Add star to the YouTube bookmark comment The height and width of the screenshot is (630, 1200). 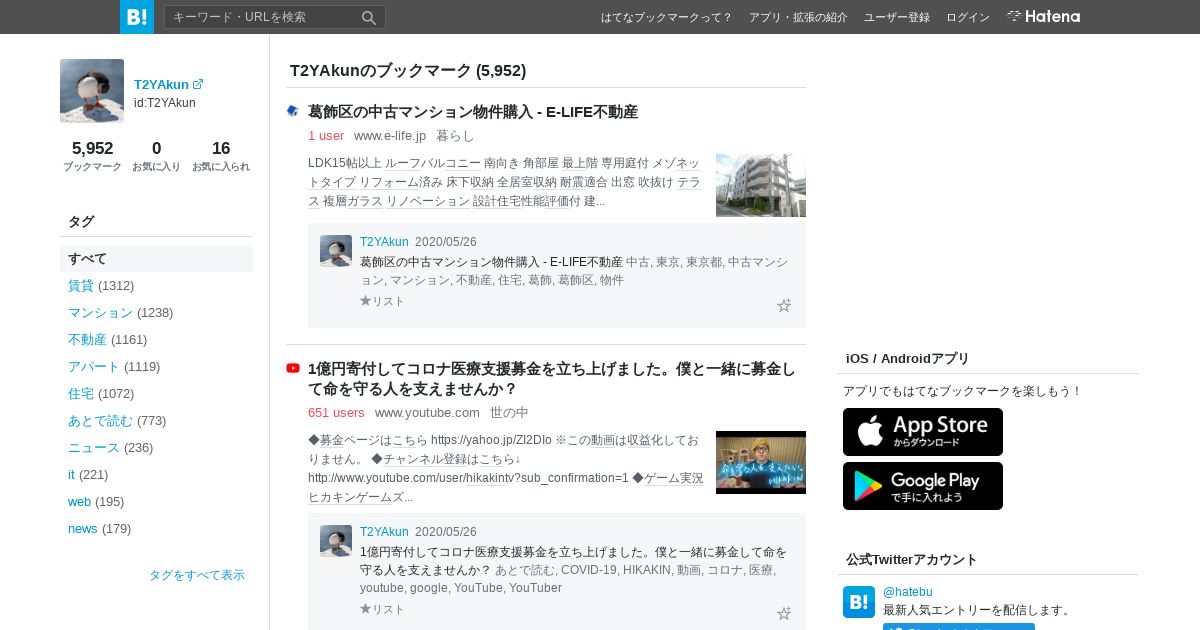784,613
